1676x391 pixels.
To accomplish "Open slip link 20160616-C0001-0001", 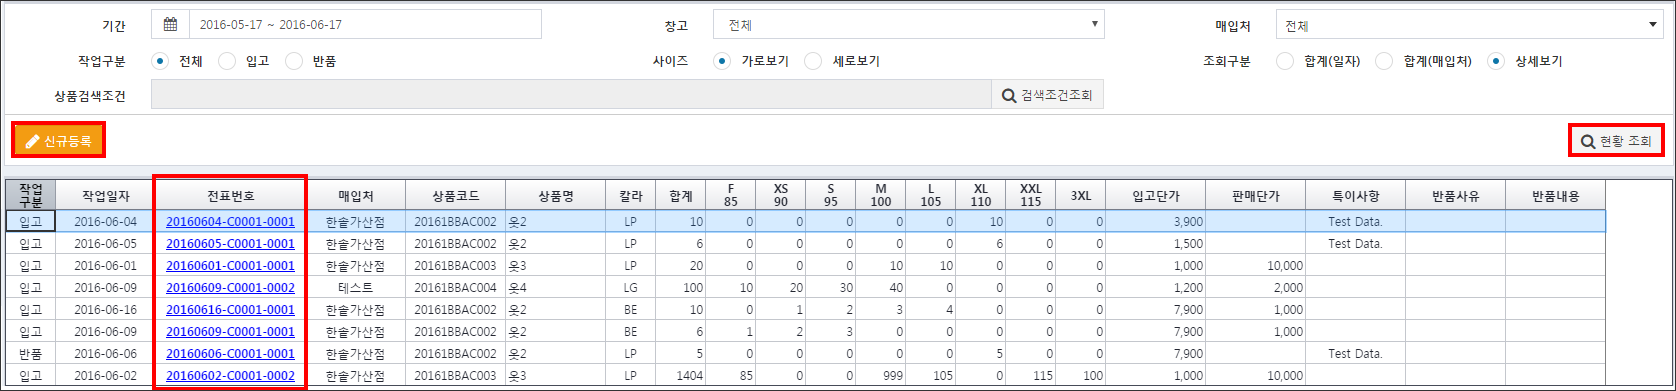I will [230, 309].
